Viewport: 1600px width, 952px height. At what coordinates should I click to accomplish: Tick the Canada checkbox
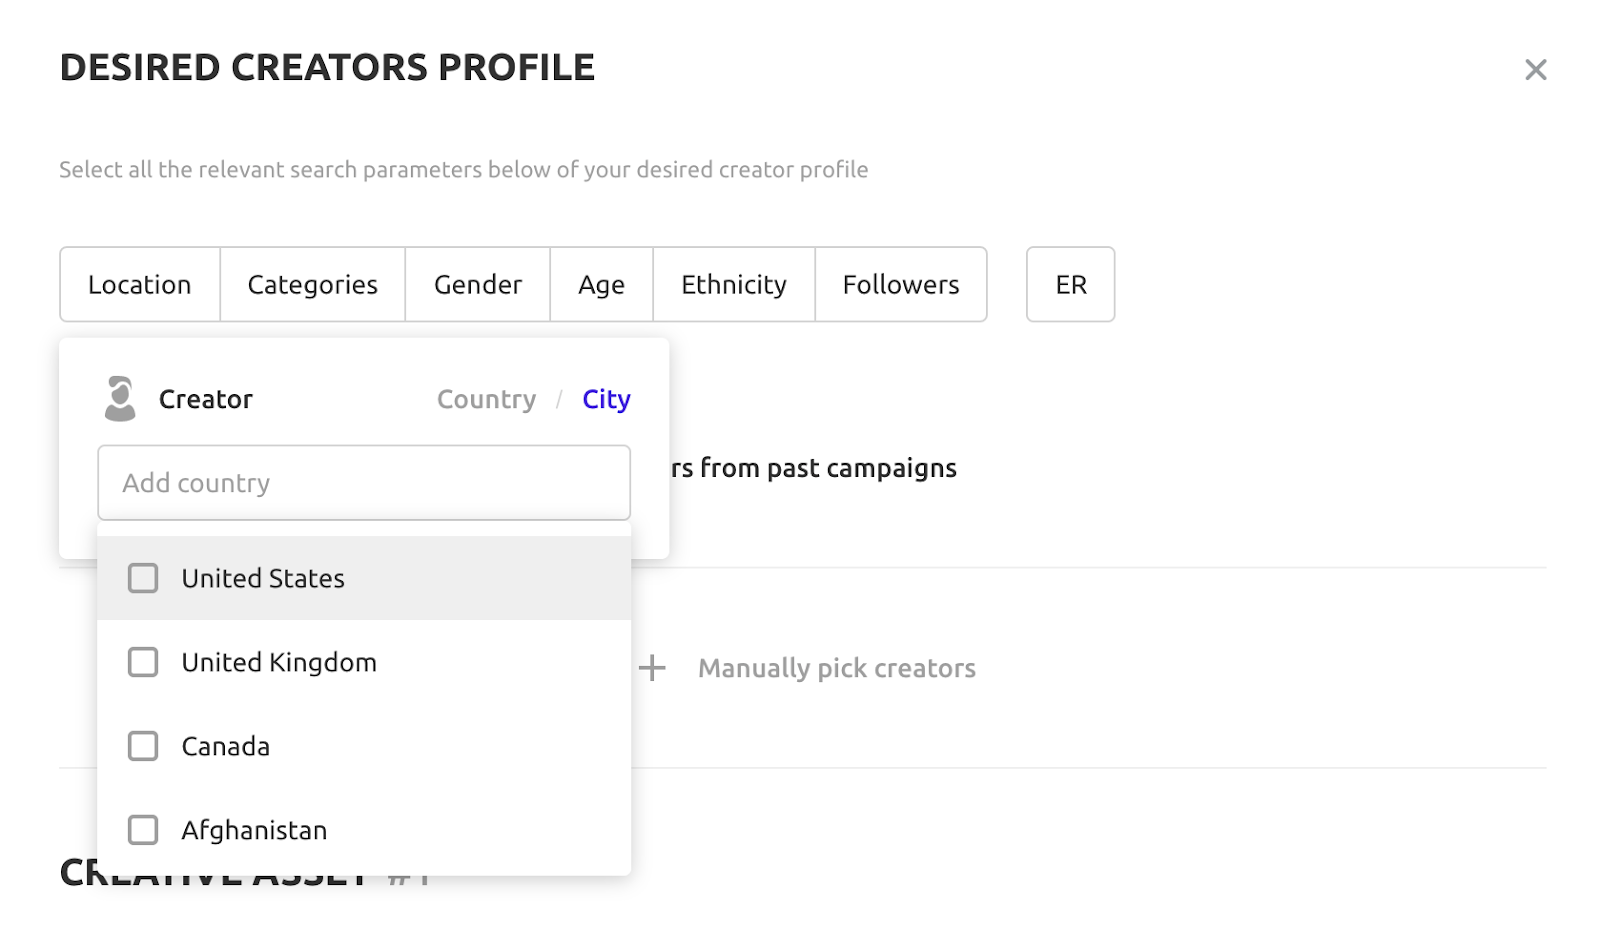[x=143, y=746]
